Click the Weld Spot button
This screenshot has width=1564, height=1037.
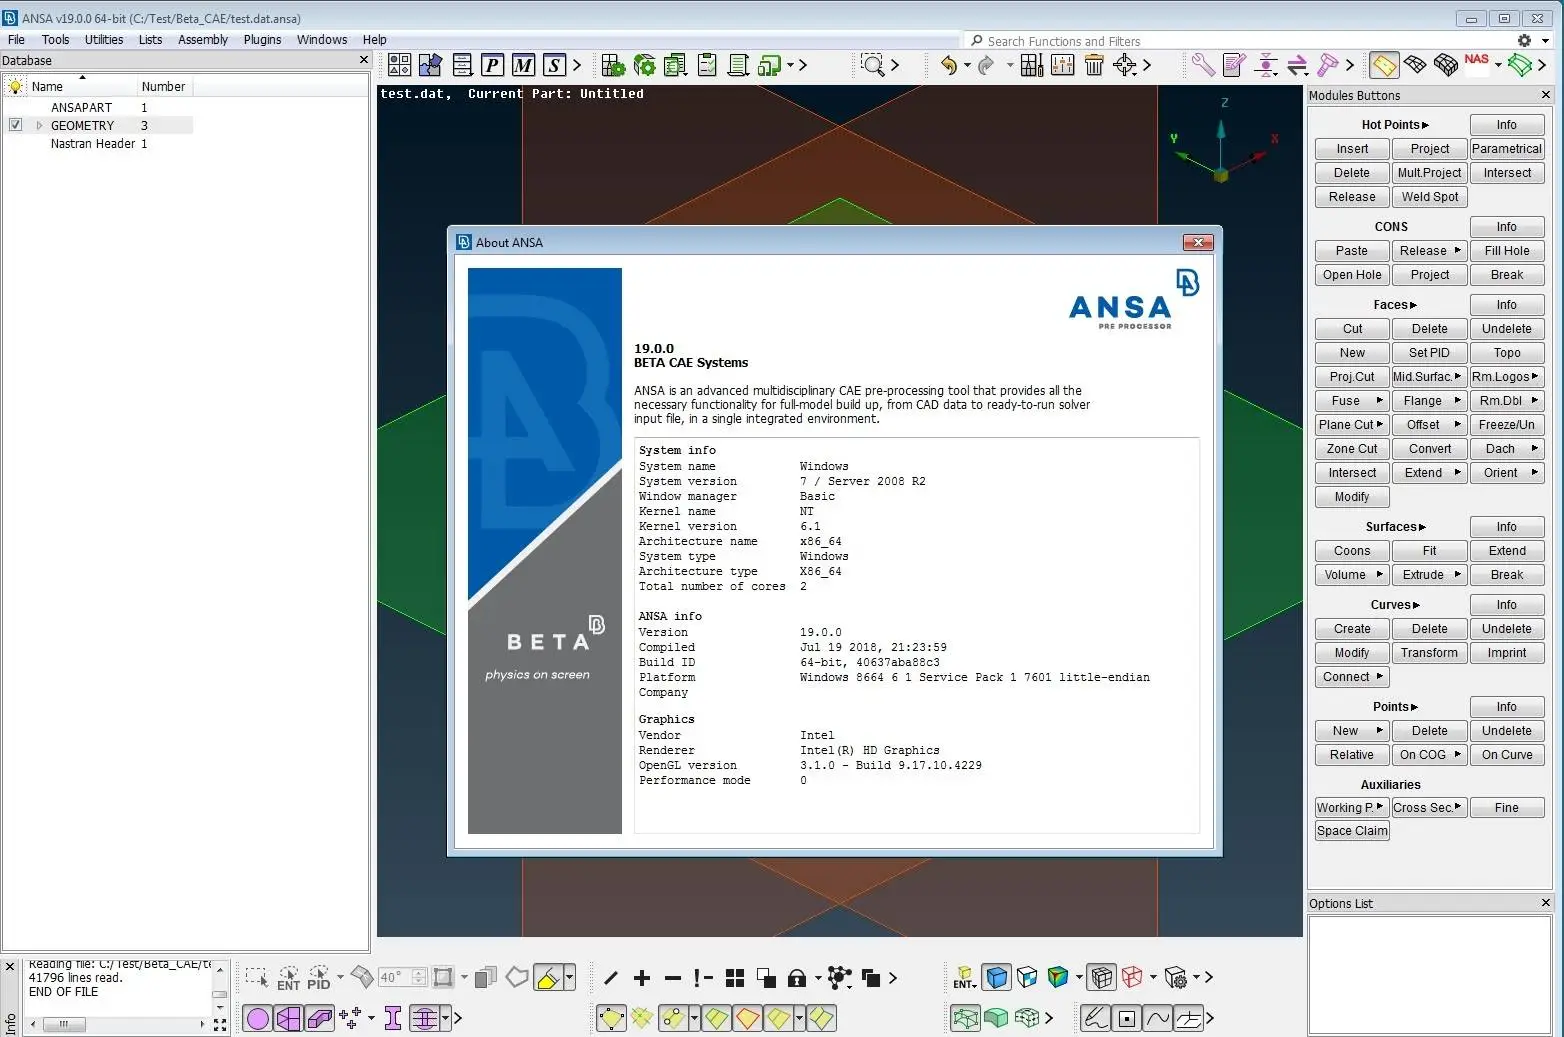pos(1429,197)
